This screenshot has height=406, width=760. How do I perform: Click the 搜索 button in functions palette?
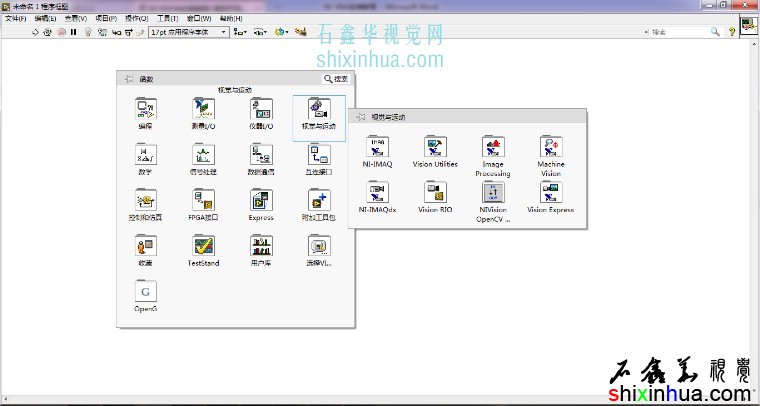(x=336, y=79)
